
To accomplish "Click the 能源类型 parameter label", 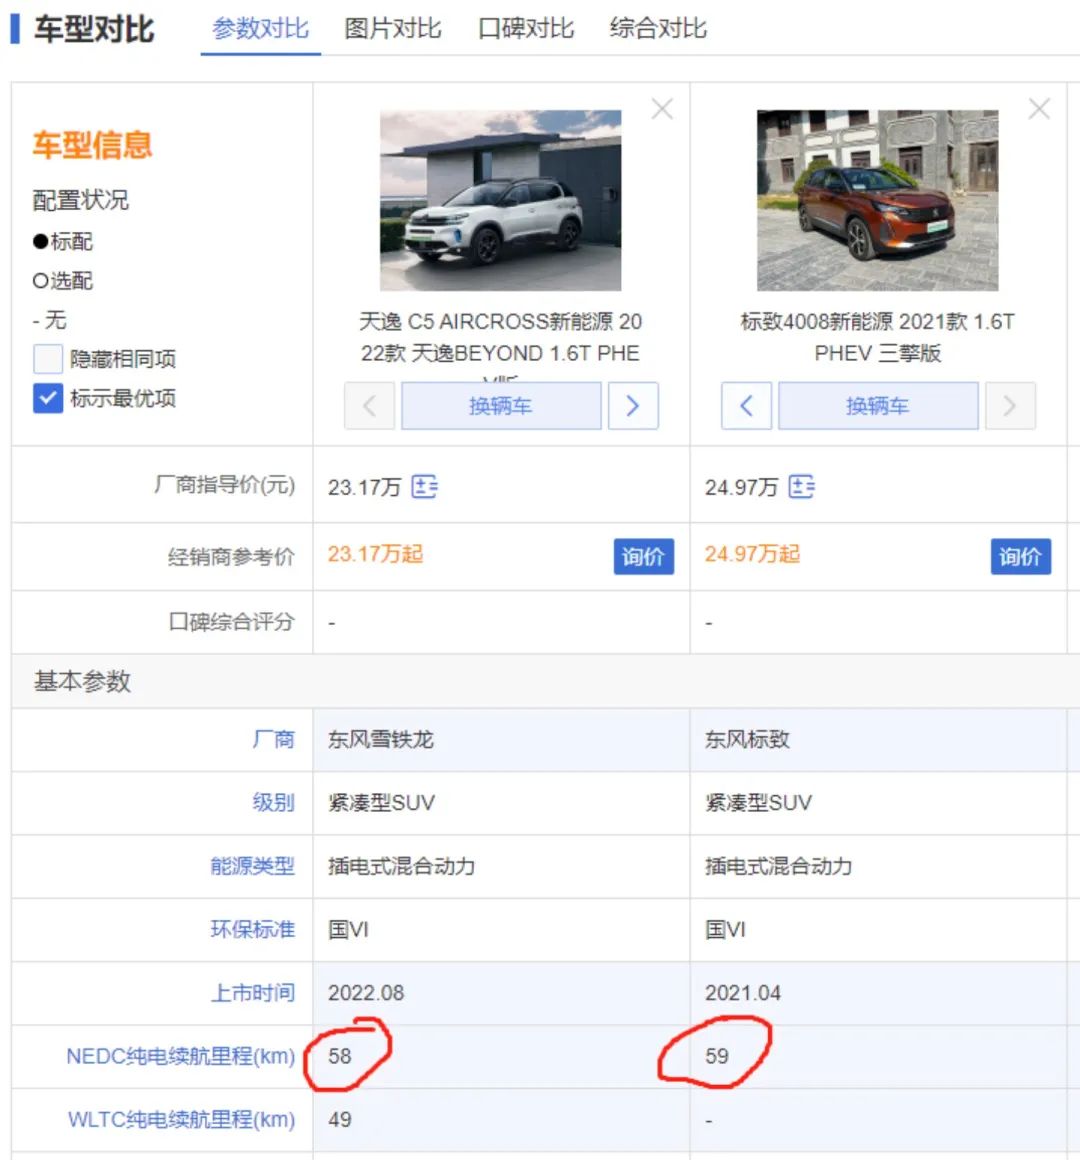I will tap(253, 866).
